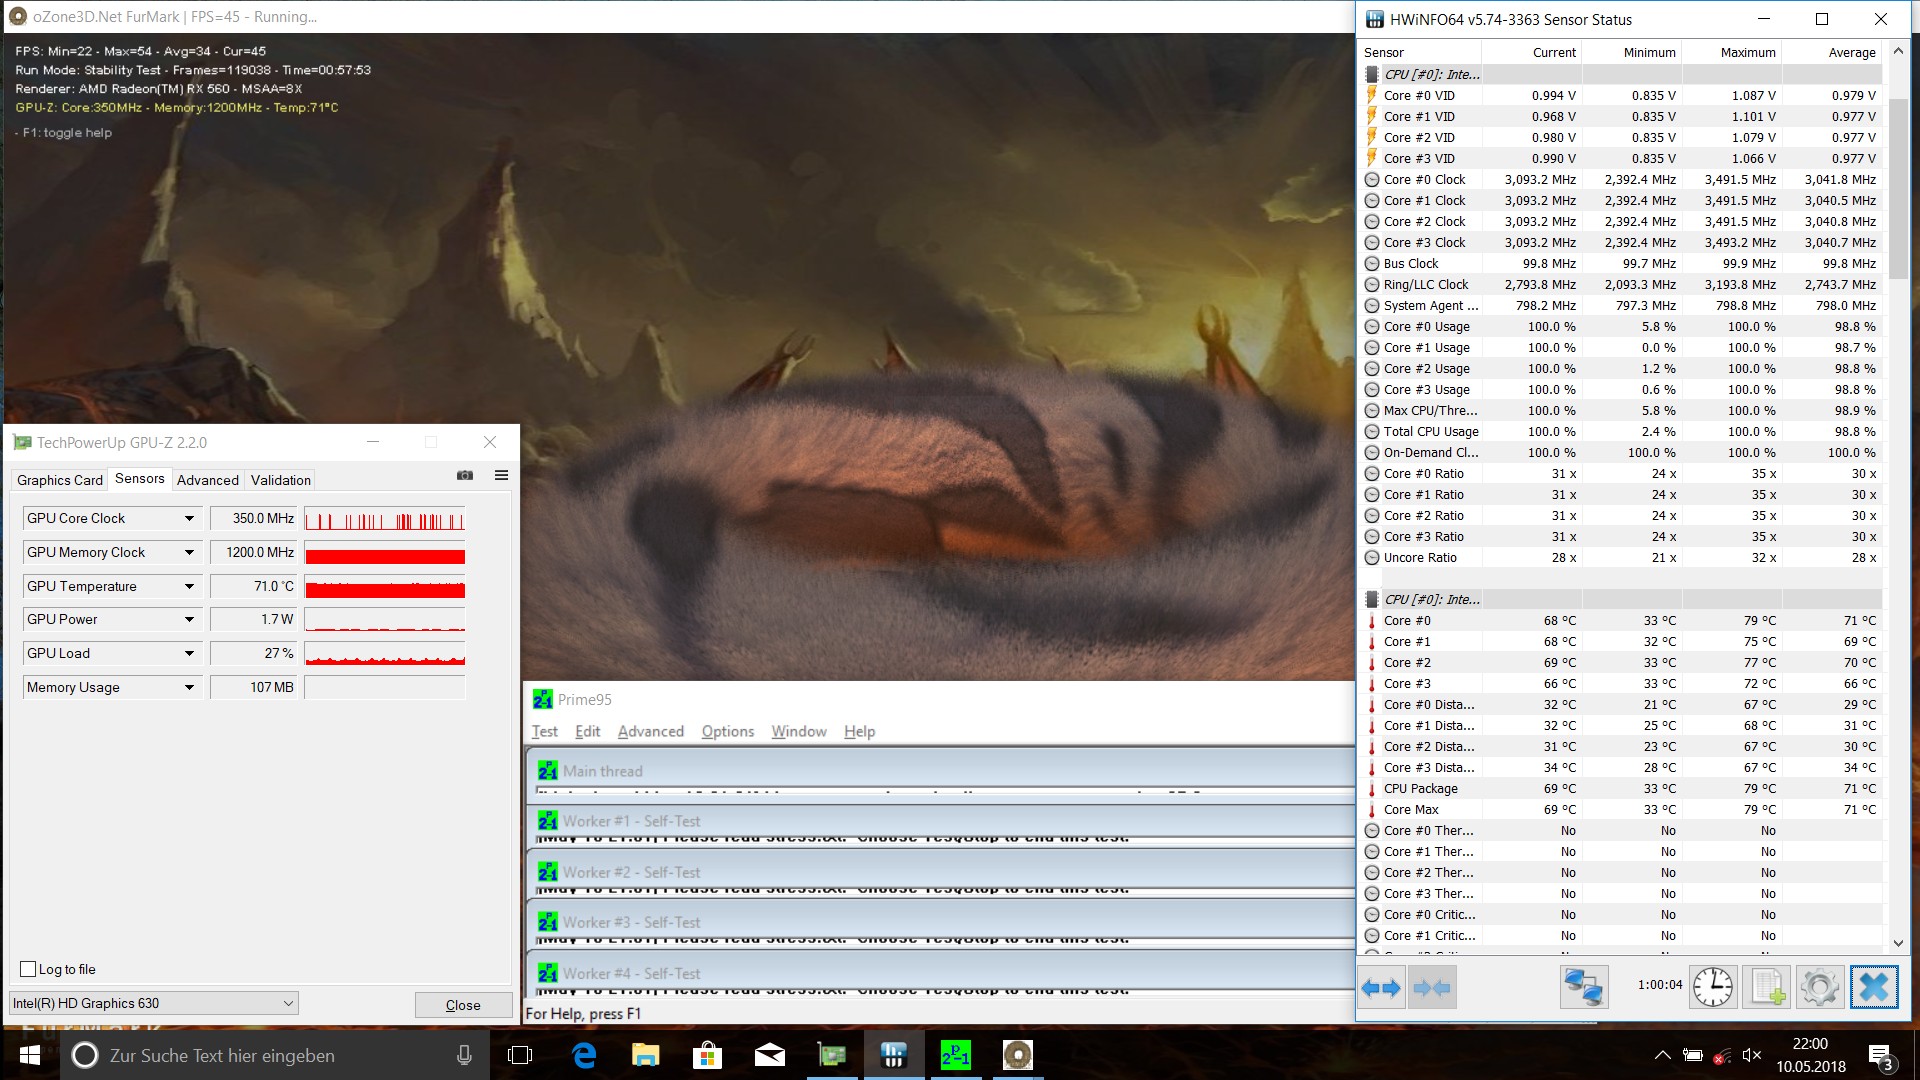Click the GPU-Z screenshot camera icon

(x=465, y=476)
